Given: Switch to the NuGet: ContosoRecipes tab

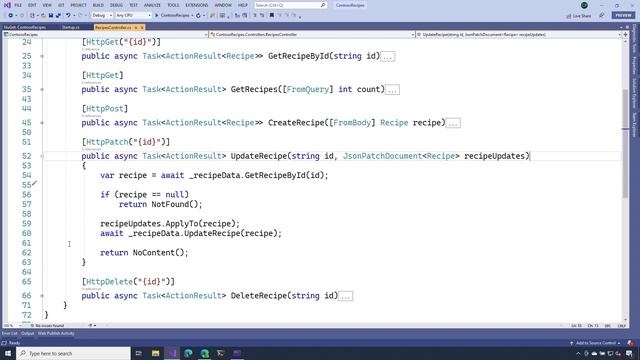Looking at the screenshot, I should click(25, 27).
